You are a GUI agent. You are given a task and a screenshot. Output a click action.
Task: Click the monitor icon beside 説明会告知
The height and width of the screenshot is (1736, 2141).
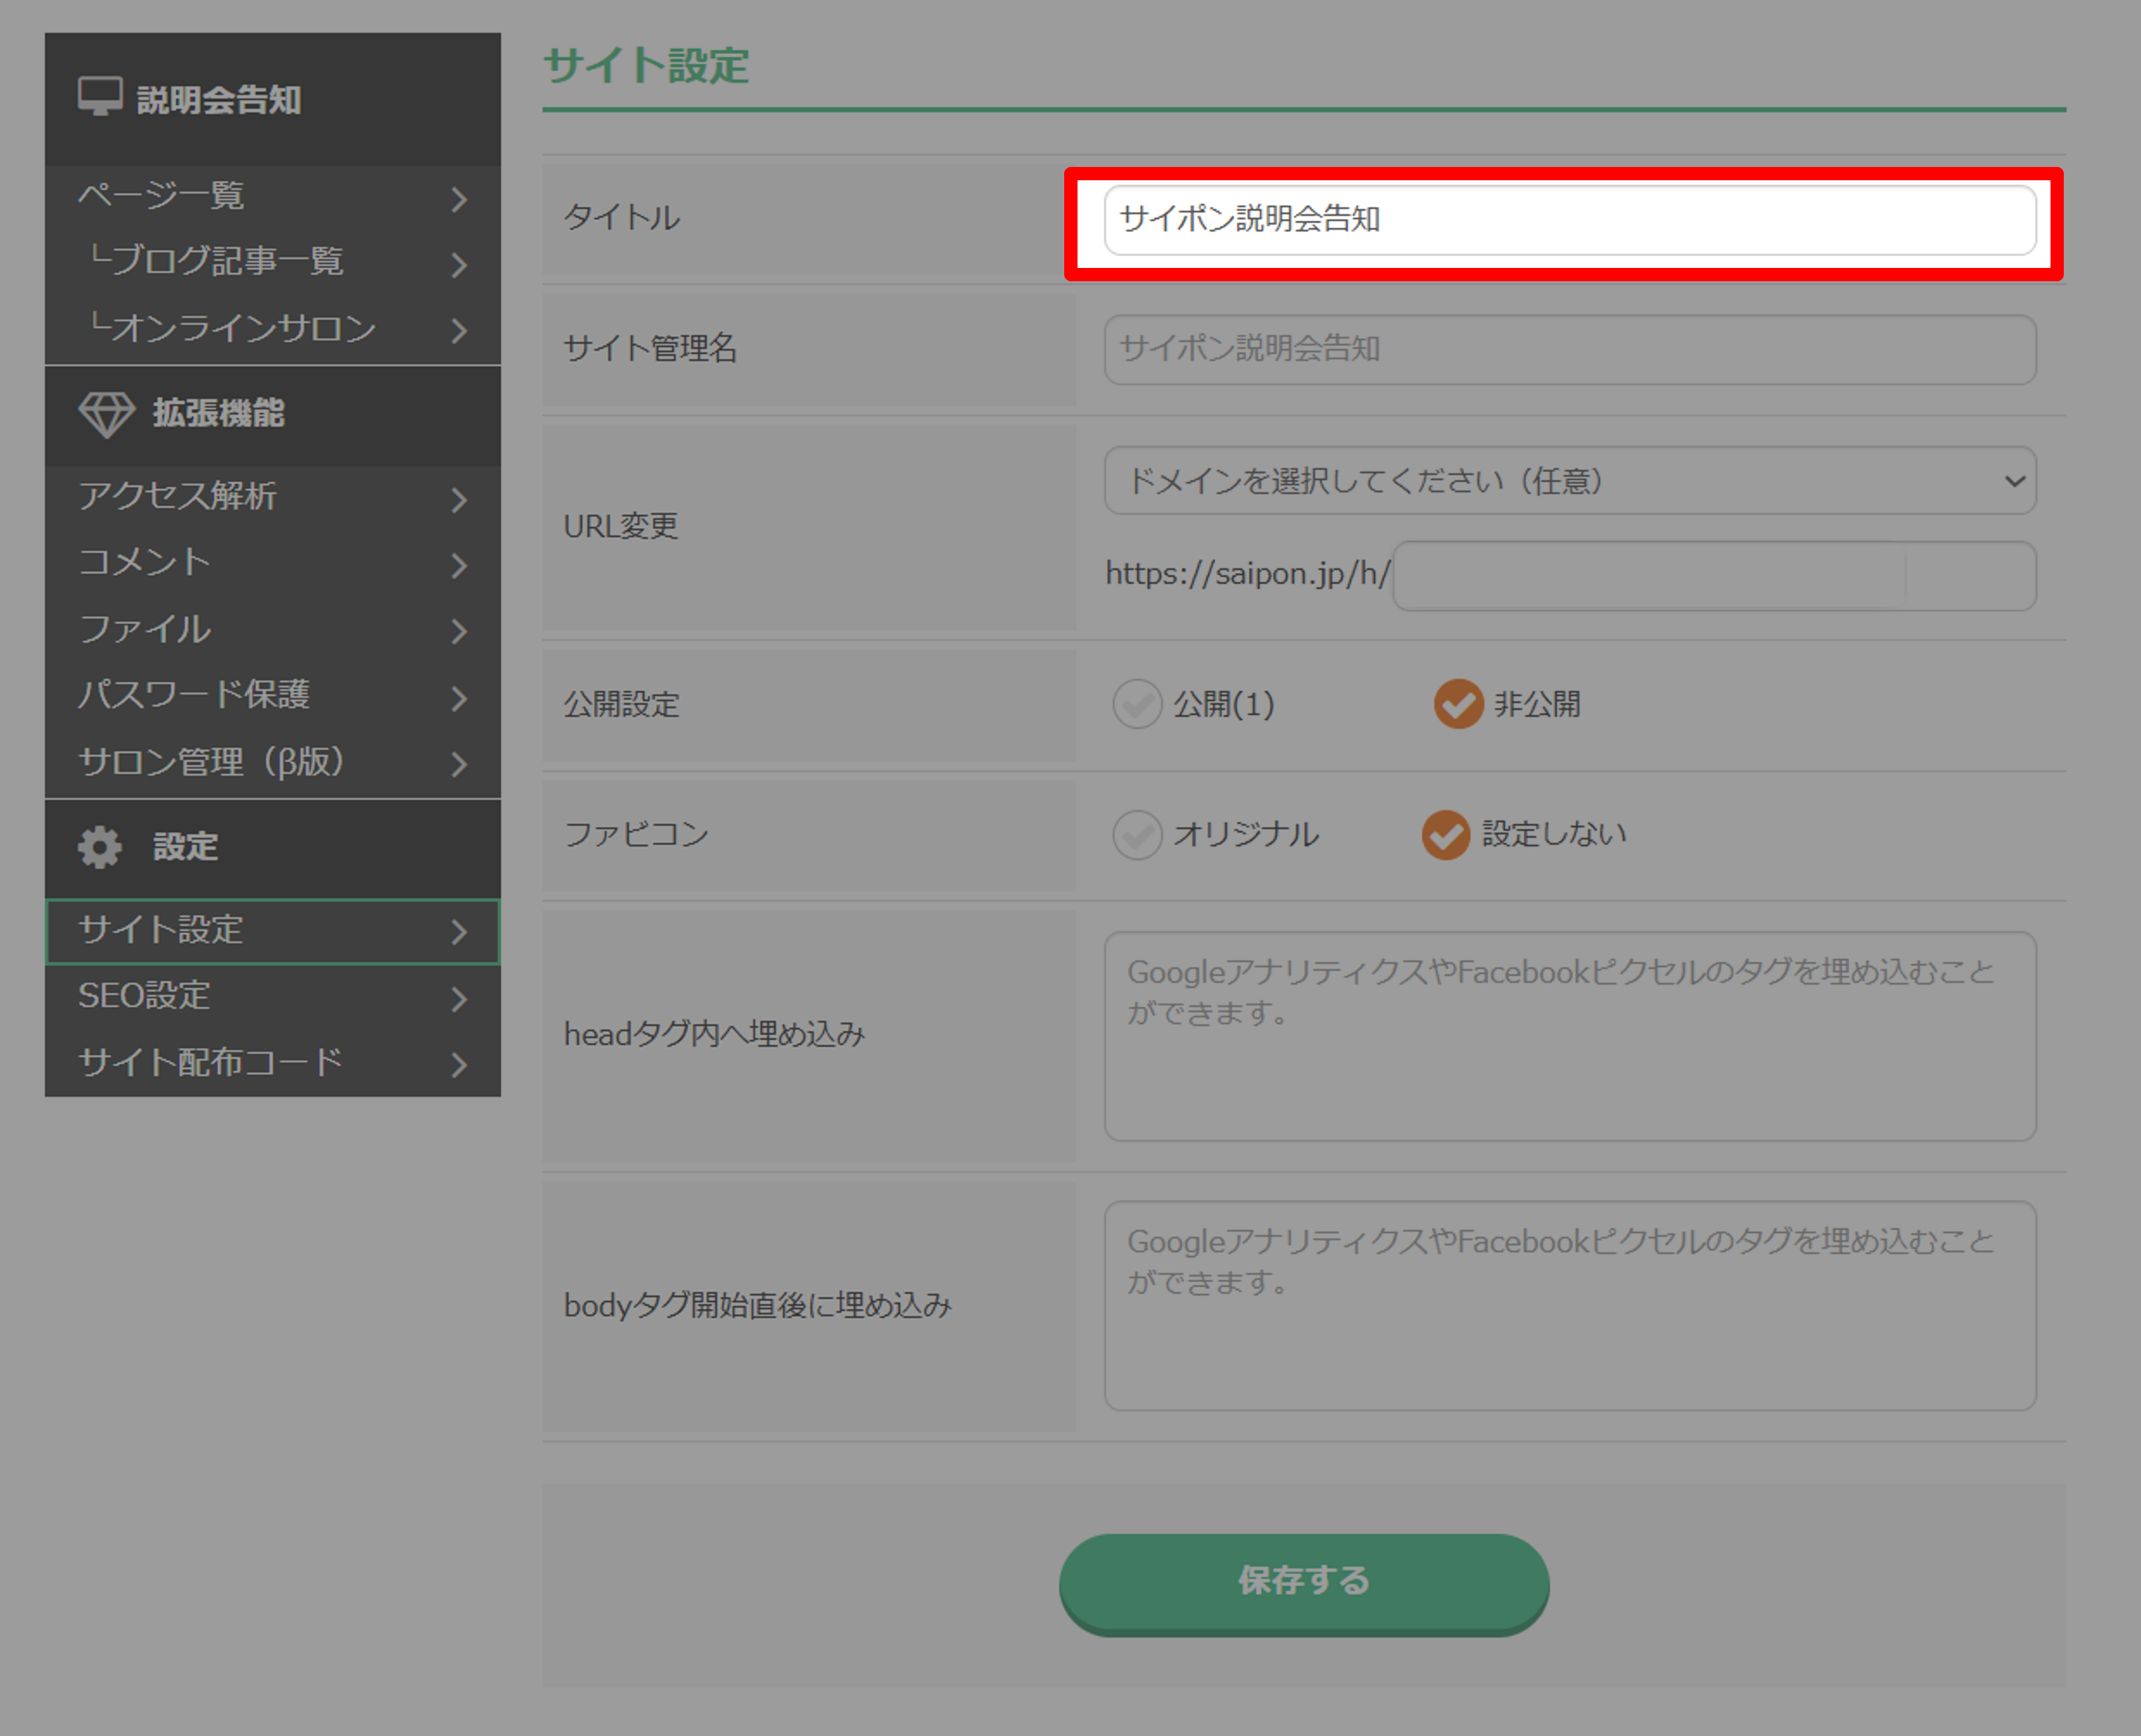pos(100,96)
